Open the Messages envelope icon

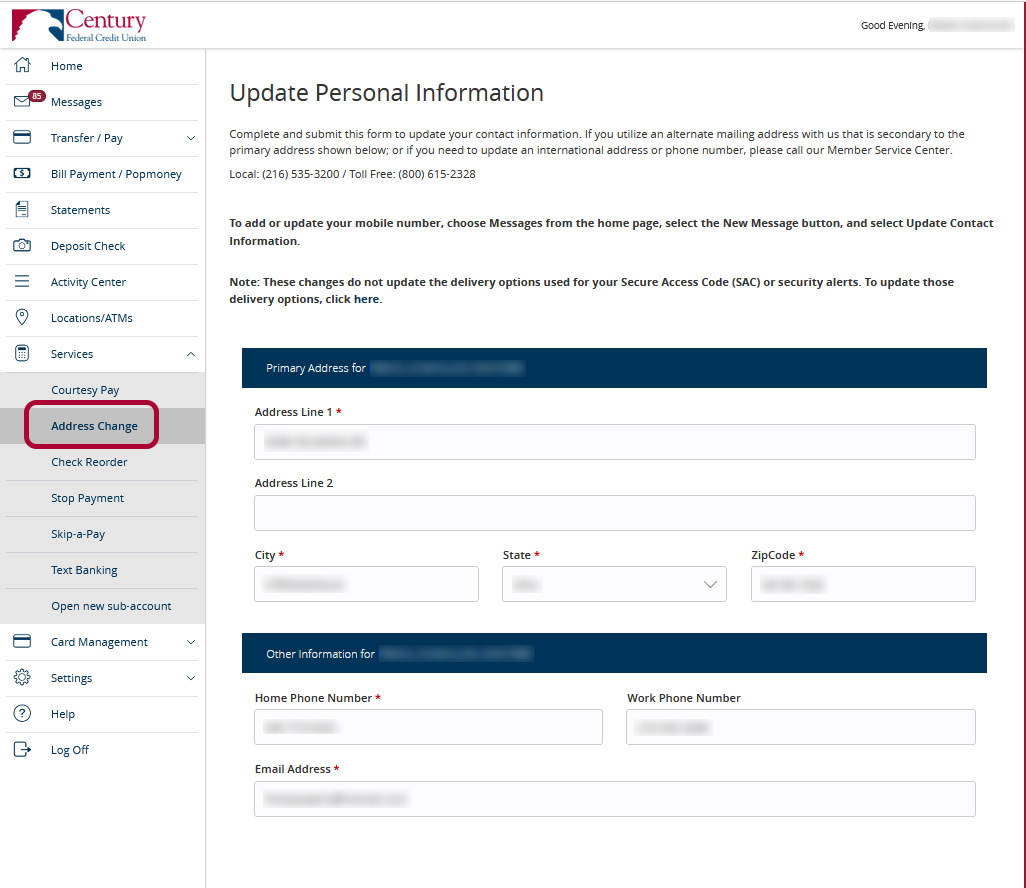point(22,101)
